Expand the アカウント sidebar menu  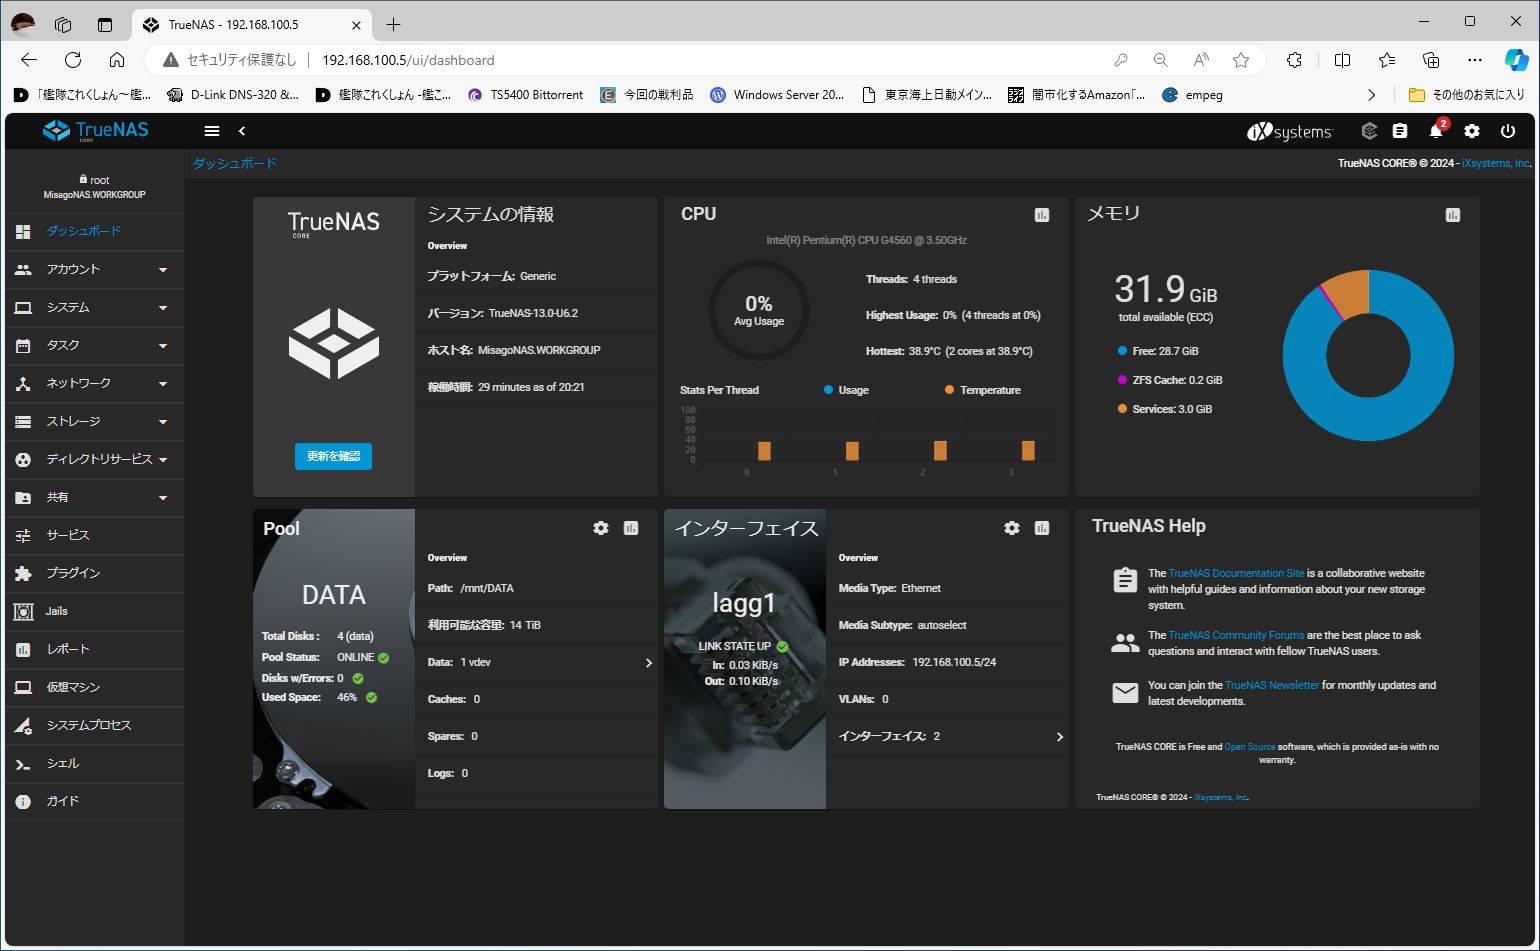pyautogui.click(x=95, y=269)
